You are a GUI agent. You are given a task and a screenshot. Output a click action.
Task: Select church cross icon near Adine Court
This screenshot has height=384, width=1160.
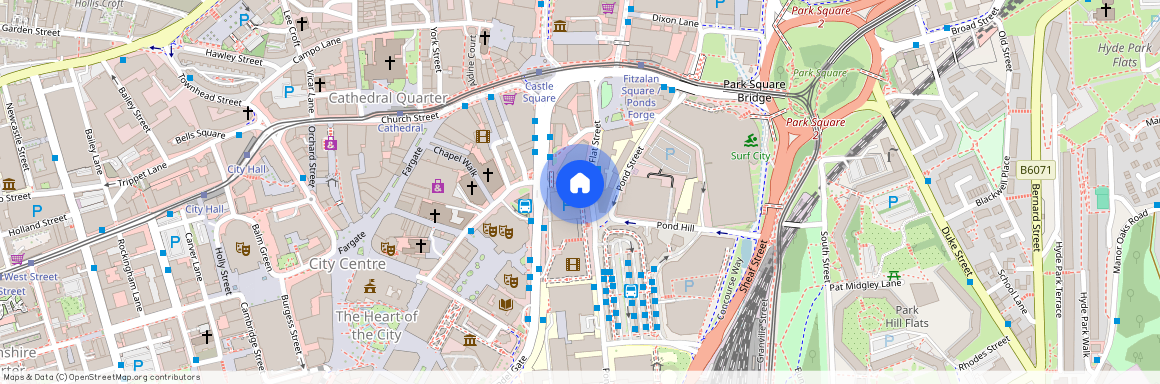coord(485,37)
